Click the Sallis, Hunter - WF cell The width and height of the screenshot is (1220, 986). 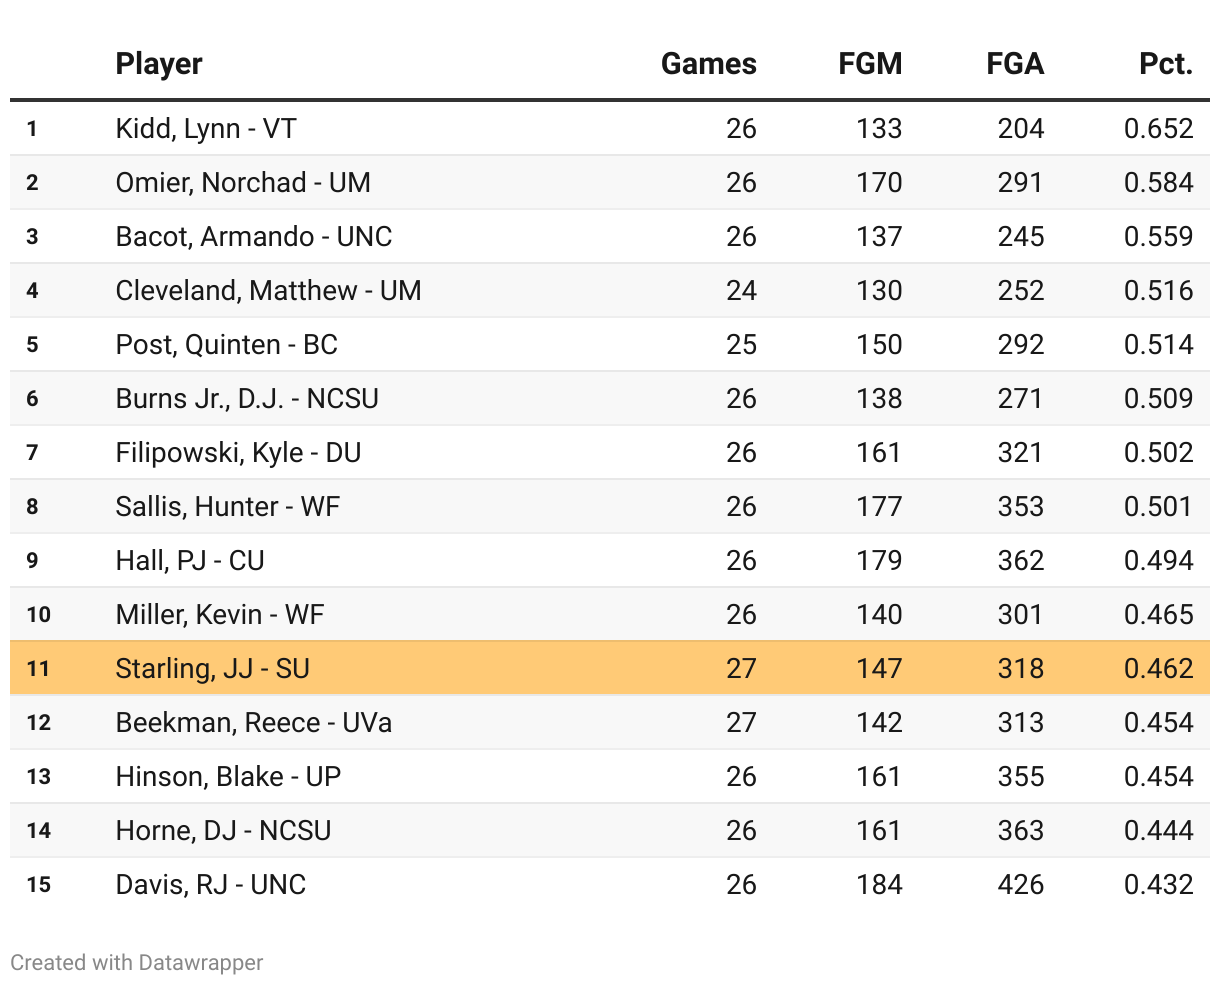(228, 506)
